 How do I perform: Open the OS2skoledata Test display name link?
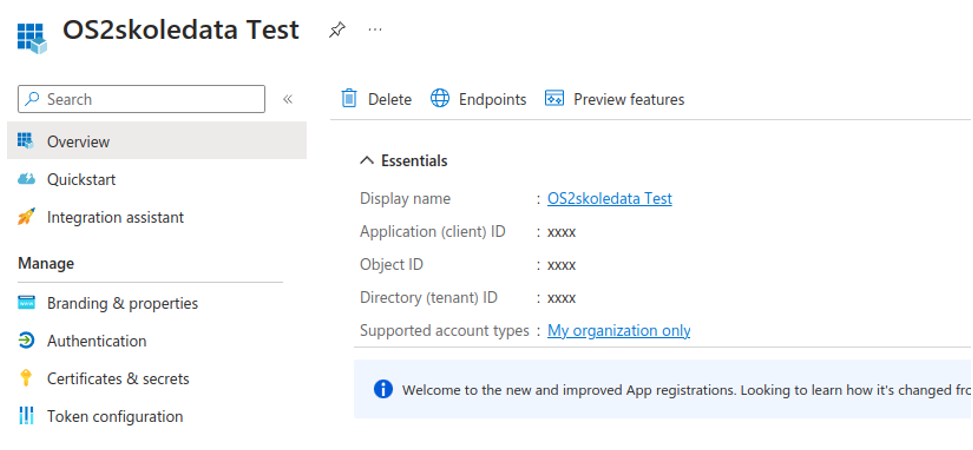609,199
